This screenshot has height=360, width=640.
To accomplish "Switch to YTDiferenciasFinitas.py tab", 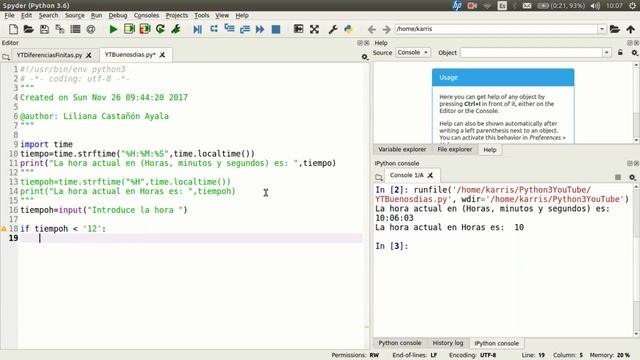I will click(49, 55).
